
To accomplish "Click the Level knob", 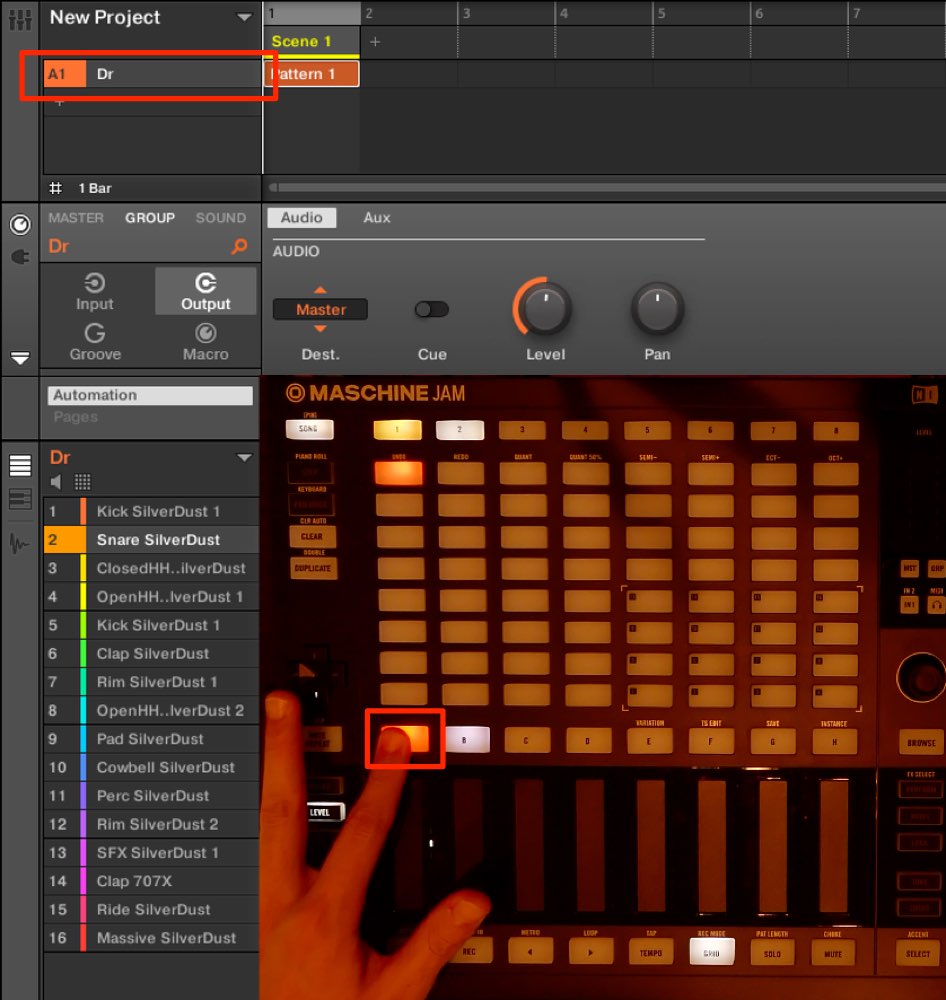I will point(543,308).
